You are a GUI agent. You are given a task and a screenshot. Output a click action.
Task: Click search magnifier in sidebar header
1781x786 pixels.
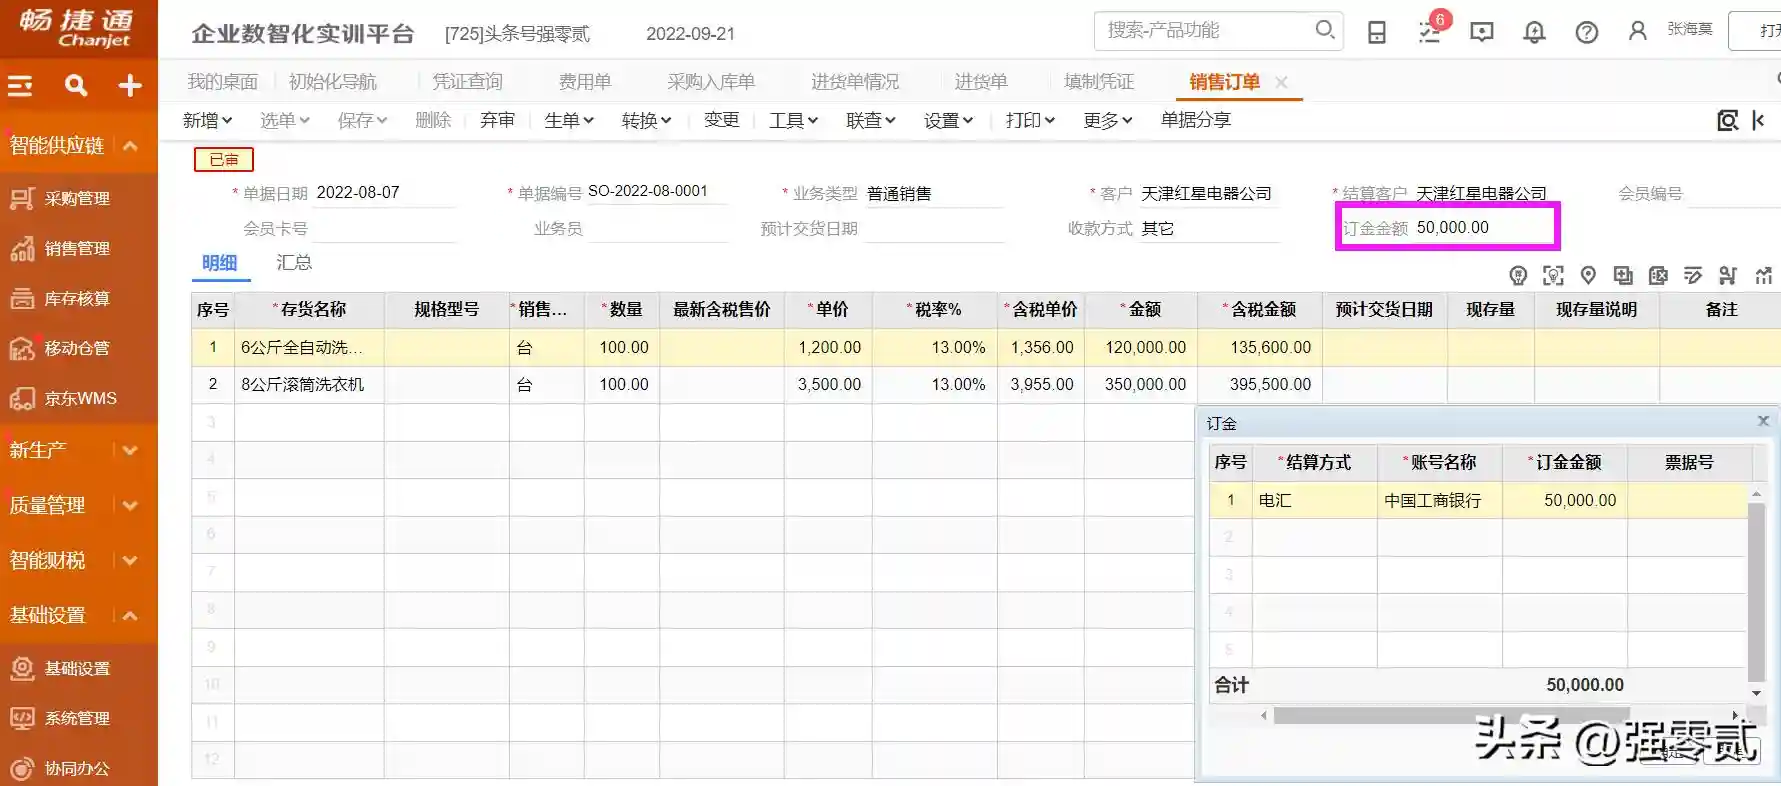(76, 86)
